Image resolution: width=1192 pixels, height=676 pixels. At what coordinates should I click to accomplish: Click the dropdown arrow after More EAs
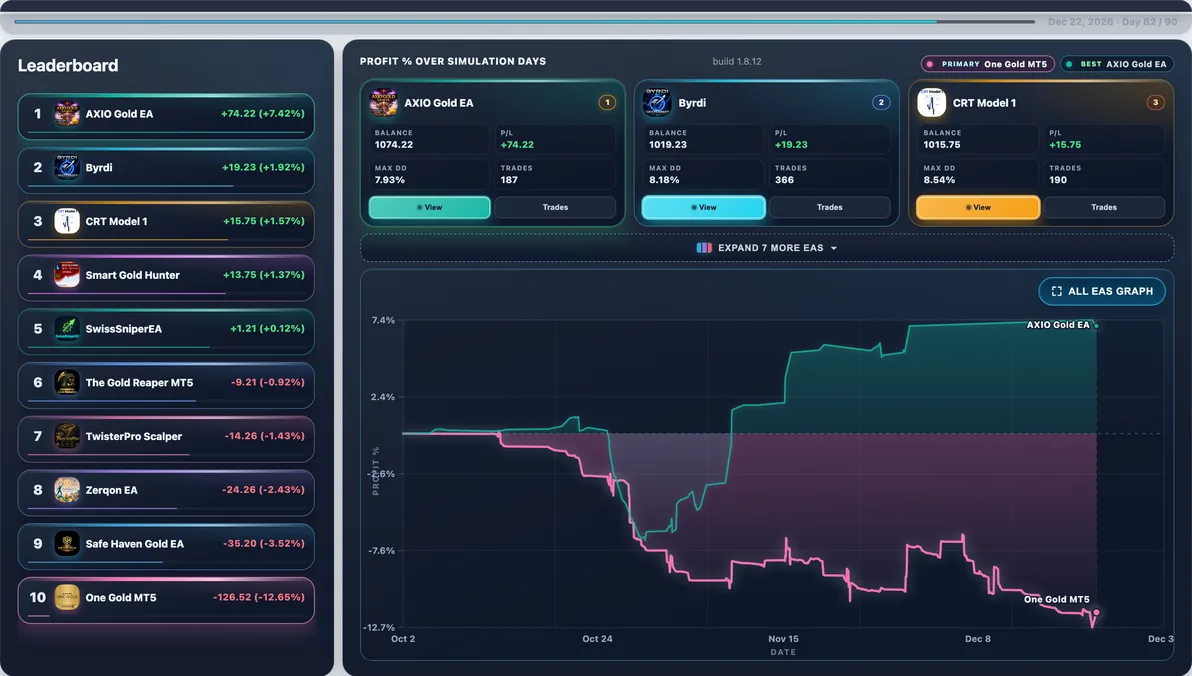tap(834, 249)
